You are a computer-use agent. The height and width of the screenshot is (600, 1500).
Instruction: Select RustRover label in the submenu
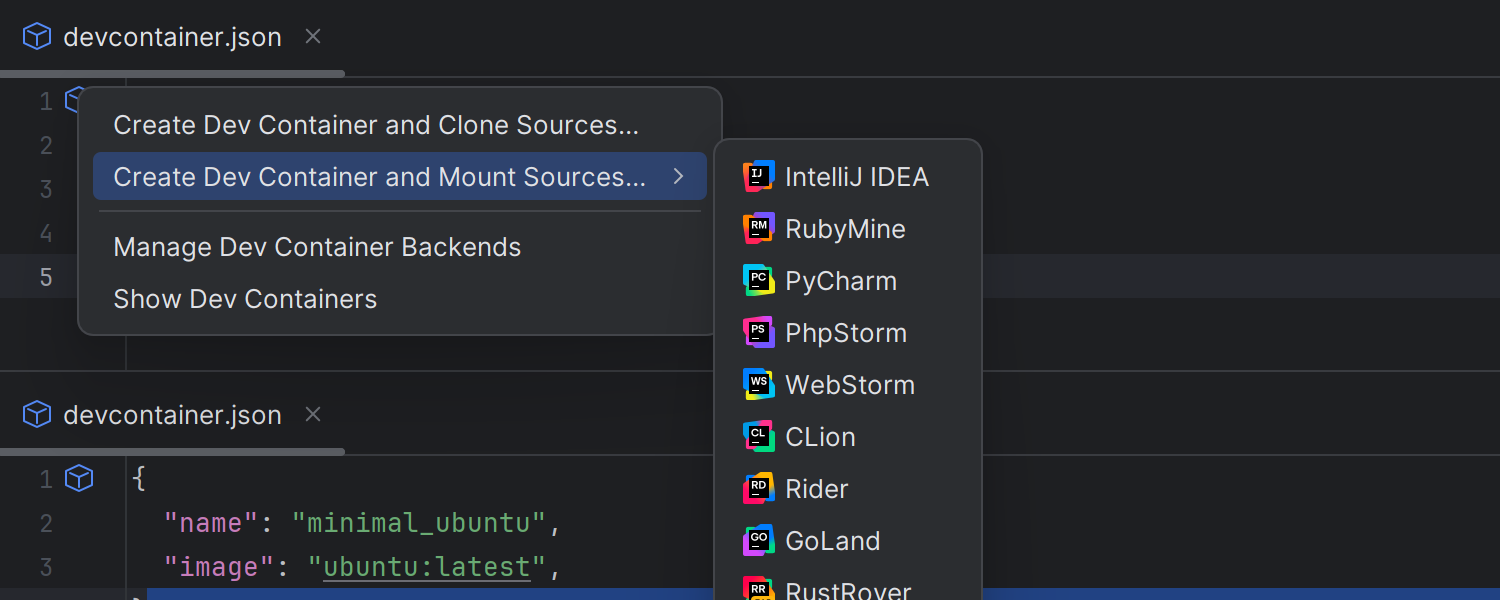[848, 590]
